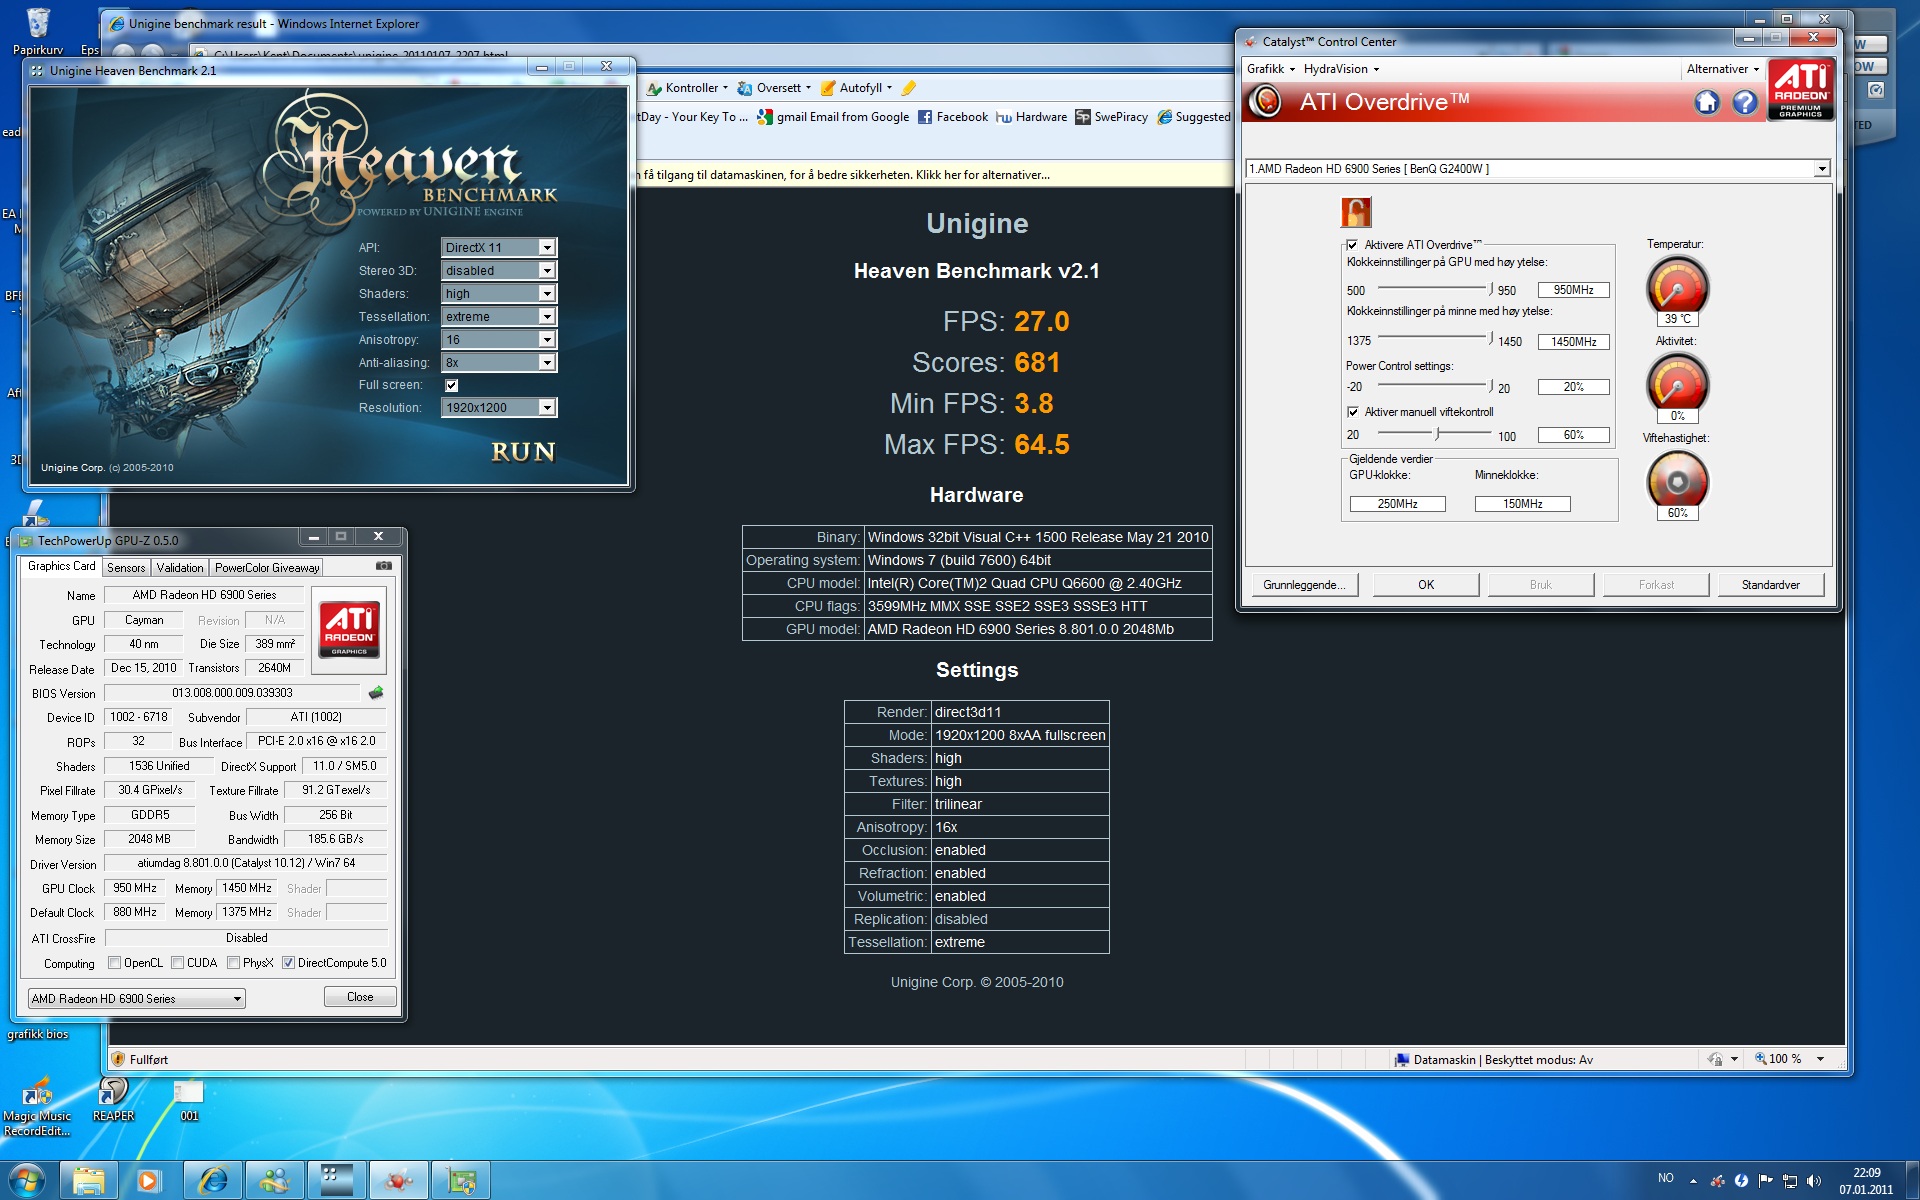Open Catalyst display adapter selector dropdown
The height and width of the screenshot is (1200, 1920).
coord(1537,168)
